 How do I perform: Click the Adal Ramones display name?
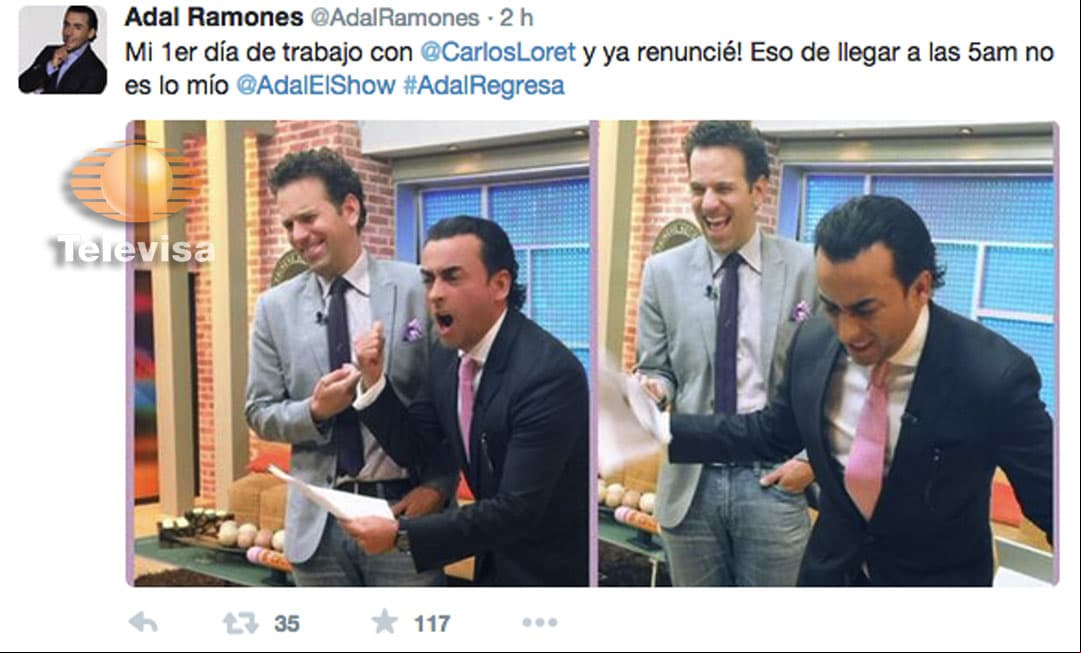214,17
